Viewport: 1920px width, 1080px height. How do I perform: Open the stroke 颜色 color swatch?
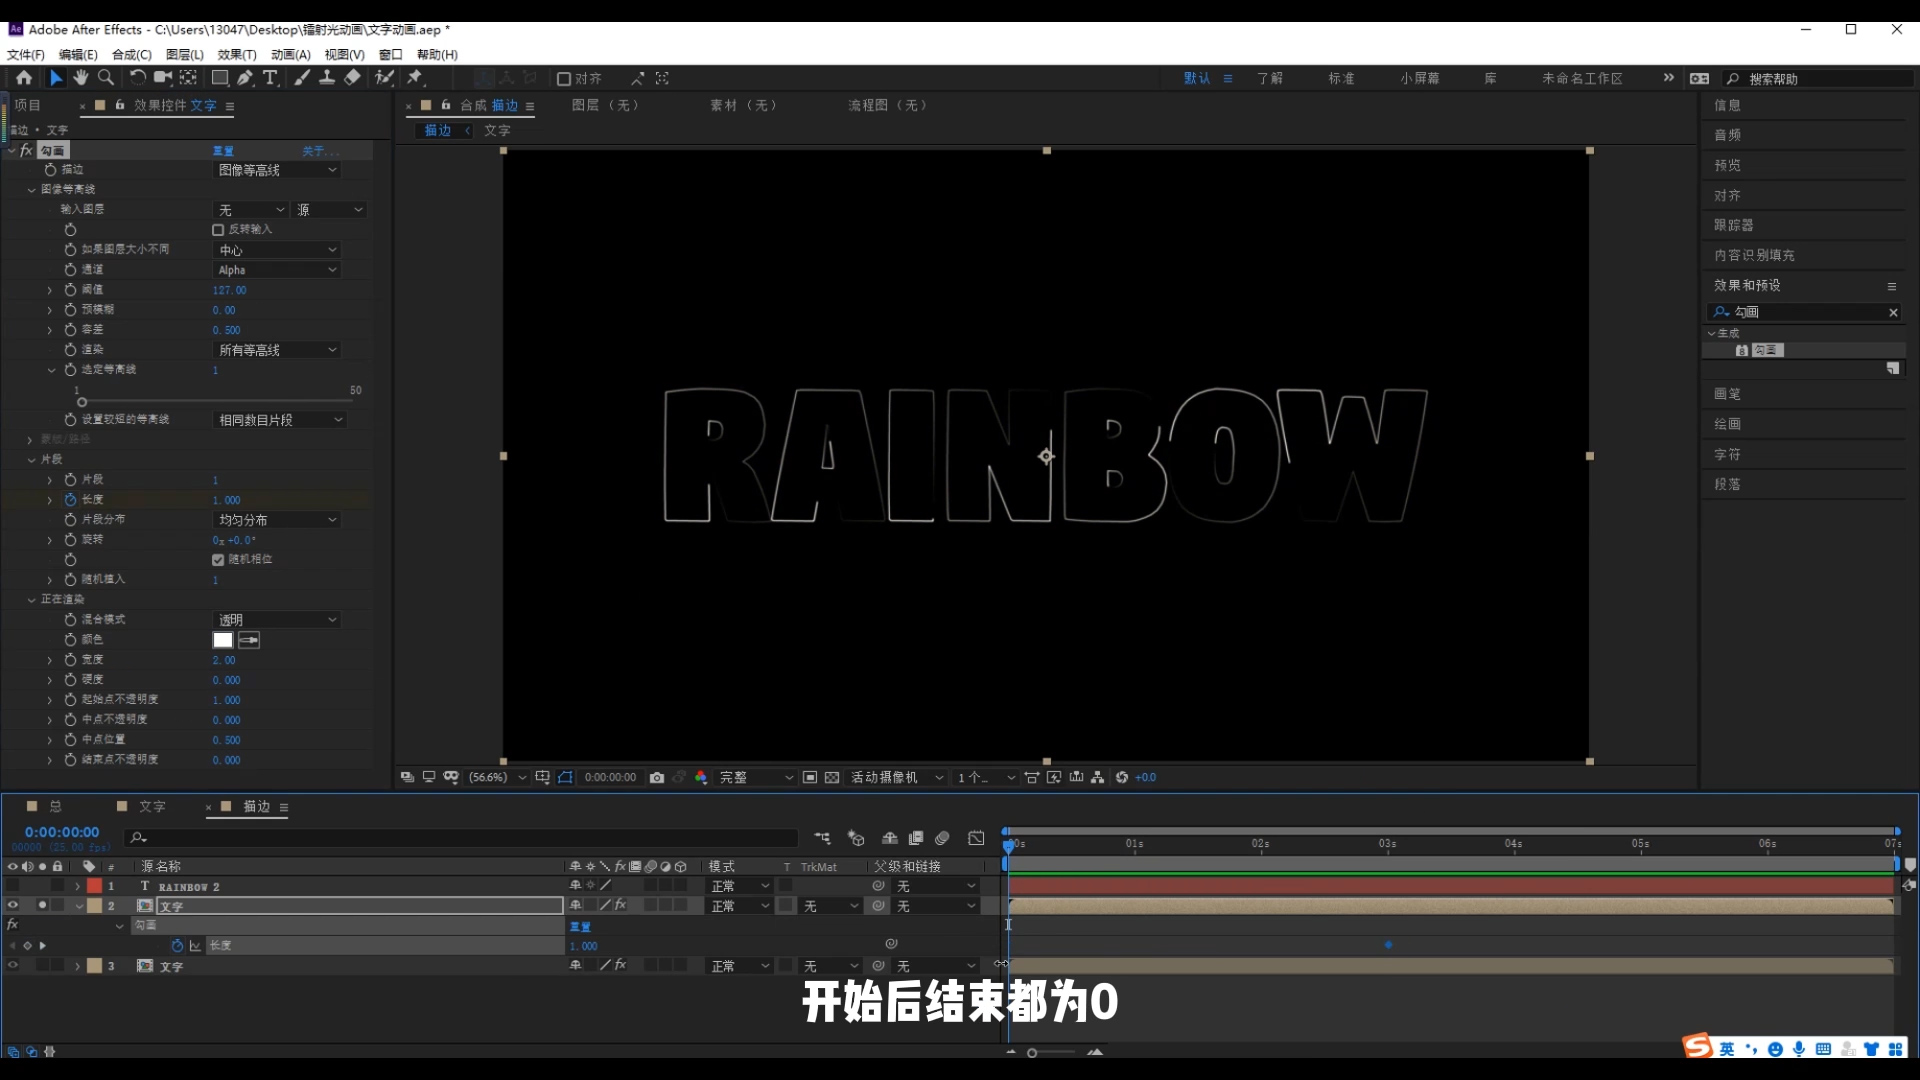click(222, 640)
